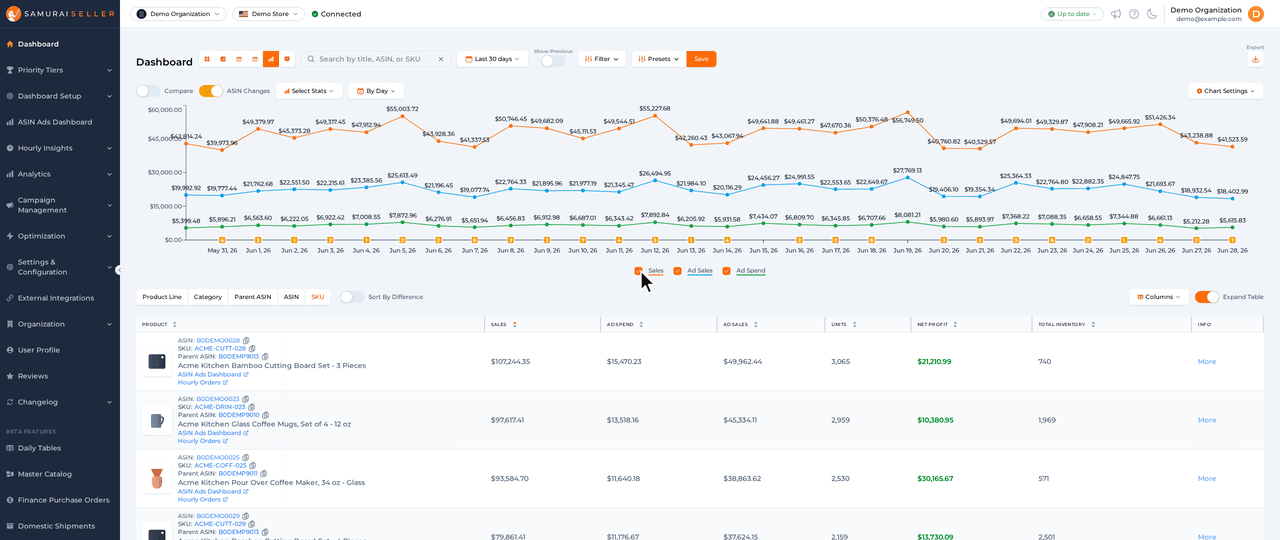1280x540 pixels.
Task: Open the Filter dropdown
Action: (x=602, y=59)
